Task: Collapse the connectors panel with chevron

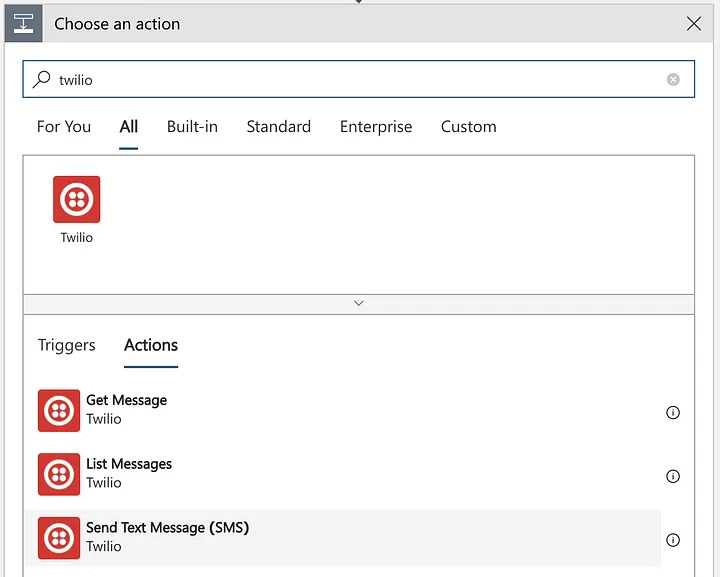Action: coord(359,303)
